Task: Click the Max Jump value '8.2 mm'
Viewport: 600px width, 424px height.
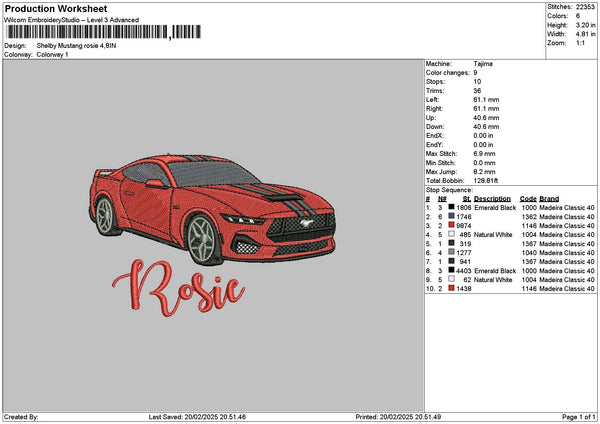Action: pyautogui.click(x=484, y=172)
